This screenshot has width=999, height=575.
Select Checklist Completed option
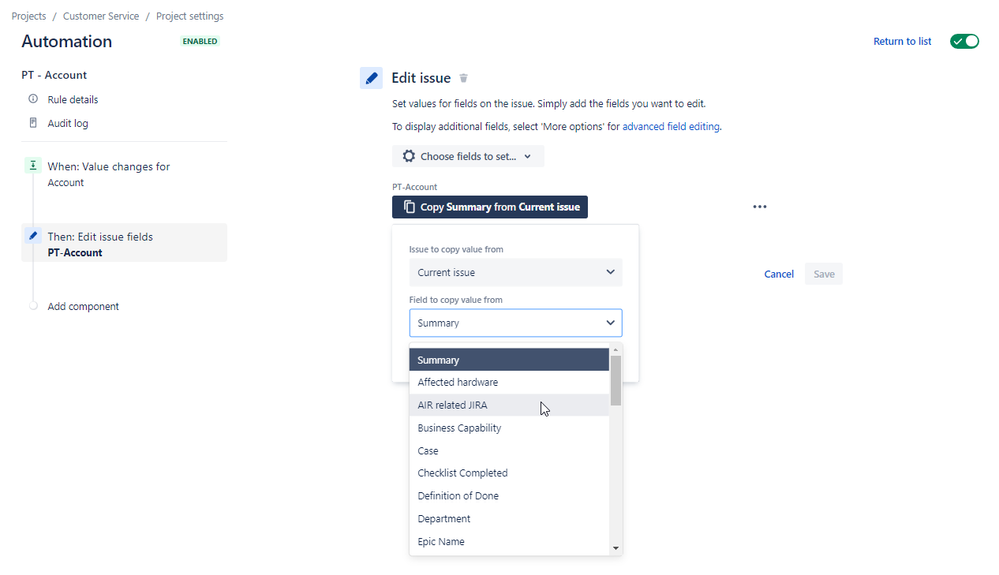coord(509,473)
